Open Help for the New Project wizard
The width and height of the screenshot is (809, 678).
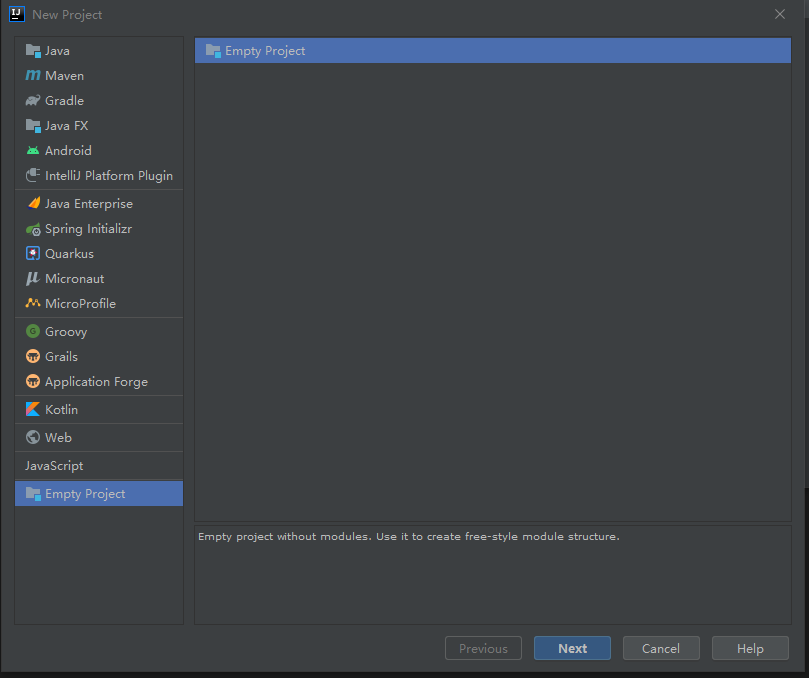(x=750, y=648)
